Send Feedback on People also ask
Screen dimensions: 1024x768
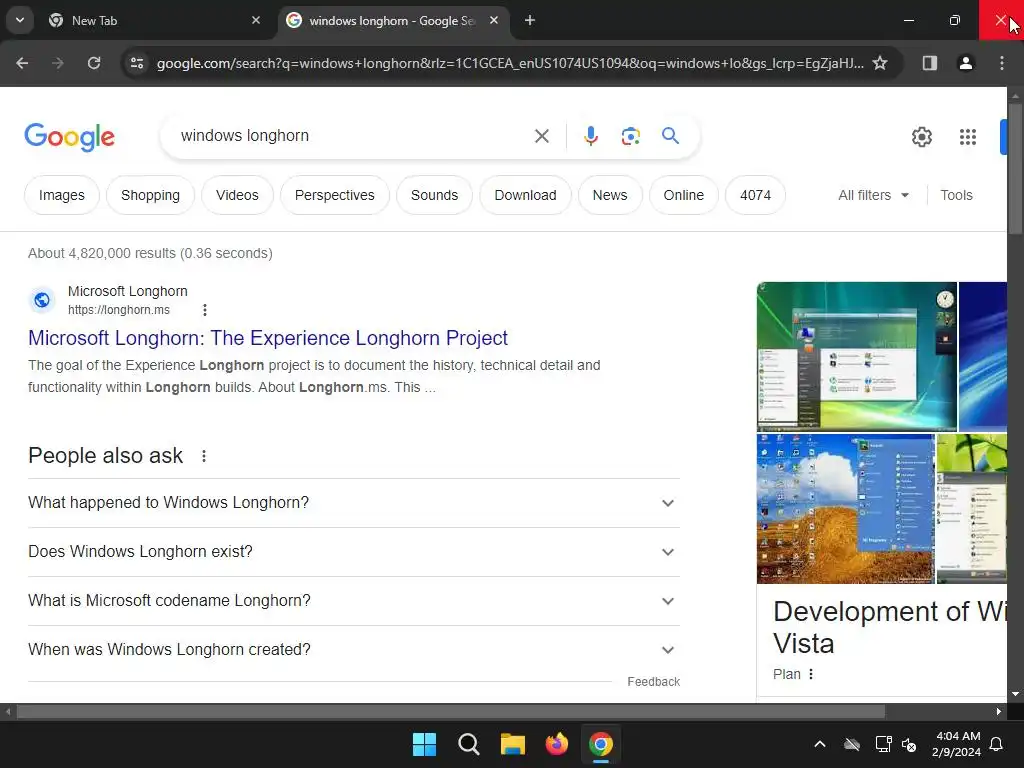click(653, 682)
